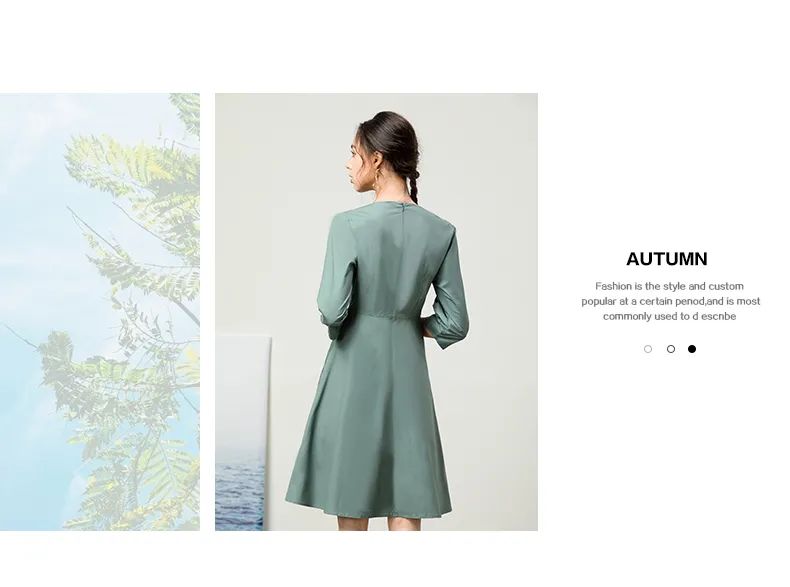Screen dimensions: 790x587
Task: Select the filled black carousel dot
Action: coord(692,349)
